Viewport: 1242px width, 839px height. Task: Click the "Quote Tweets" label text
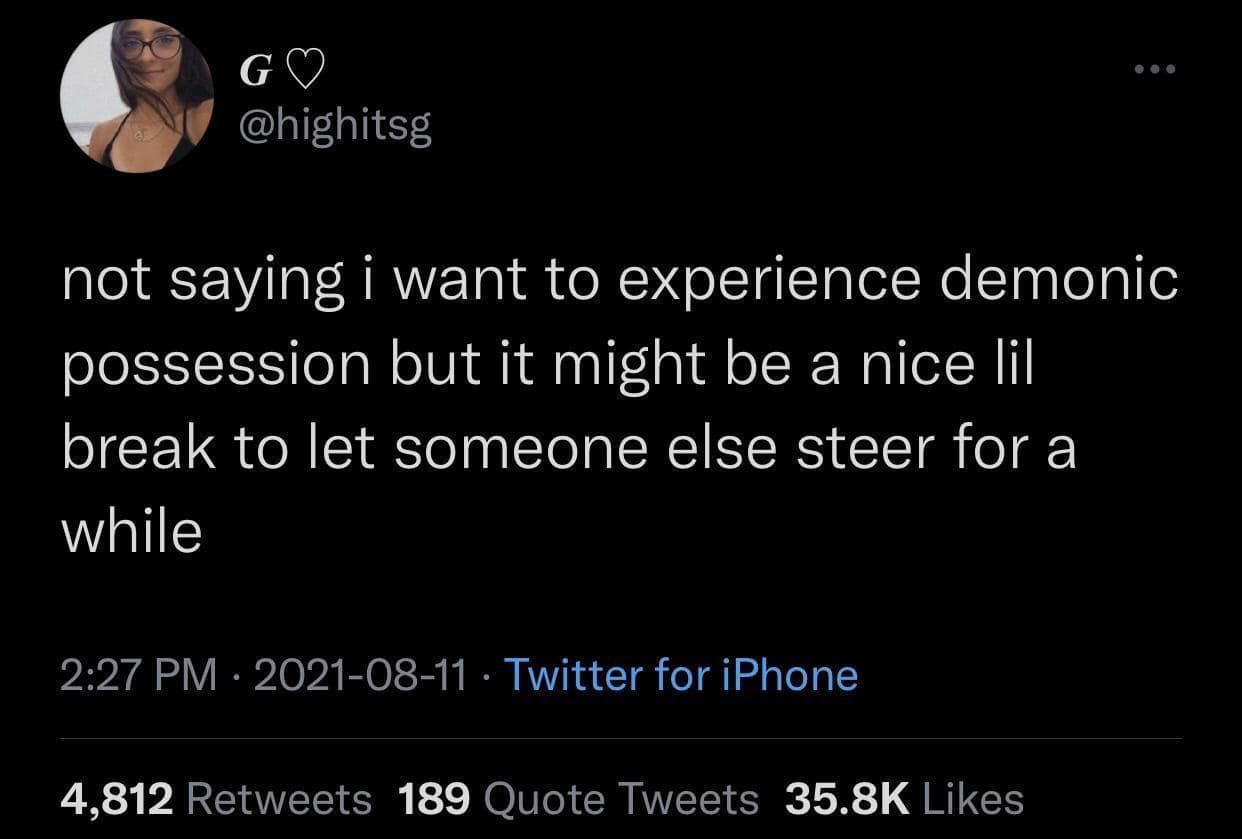tap(621, 798)
